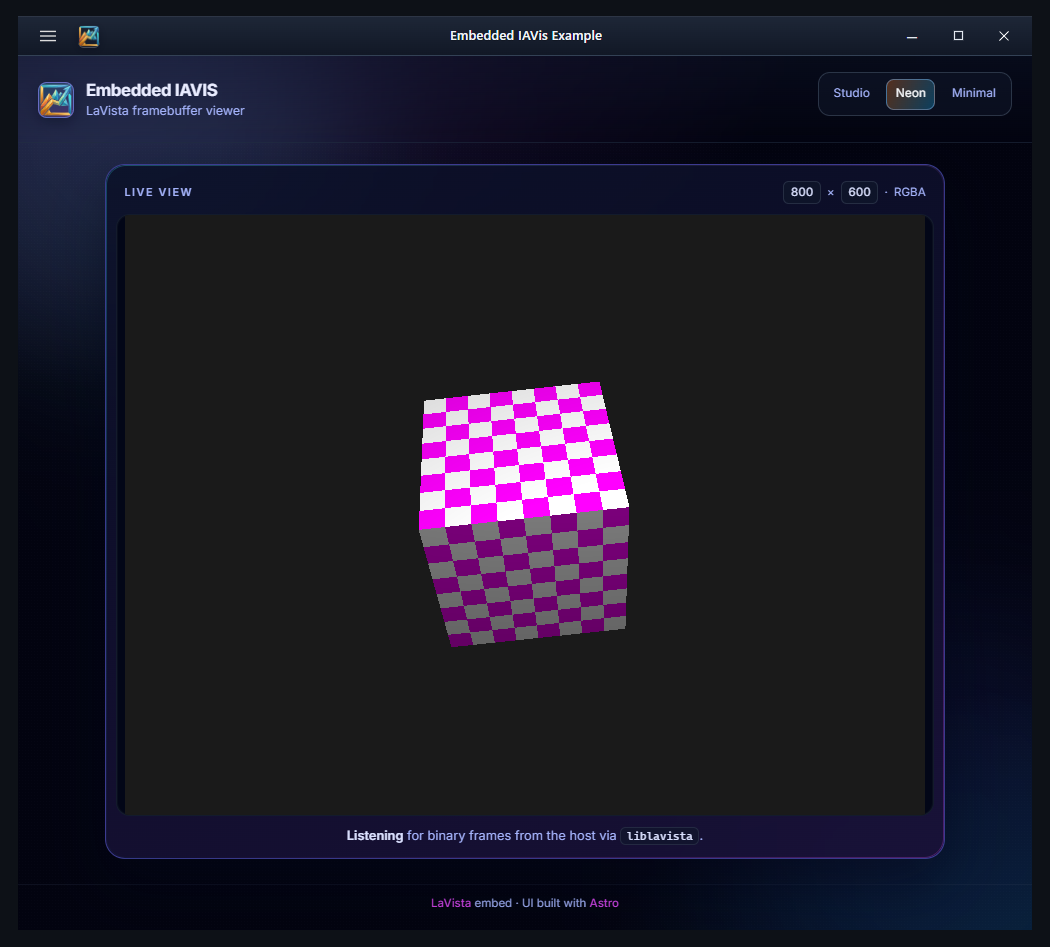Viewport: 1050px width, 947px height.
Task: Click the rendered checkered cube
Action: click(524, 514)
